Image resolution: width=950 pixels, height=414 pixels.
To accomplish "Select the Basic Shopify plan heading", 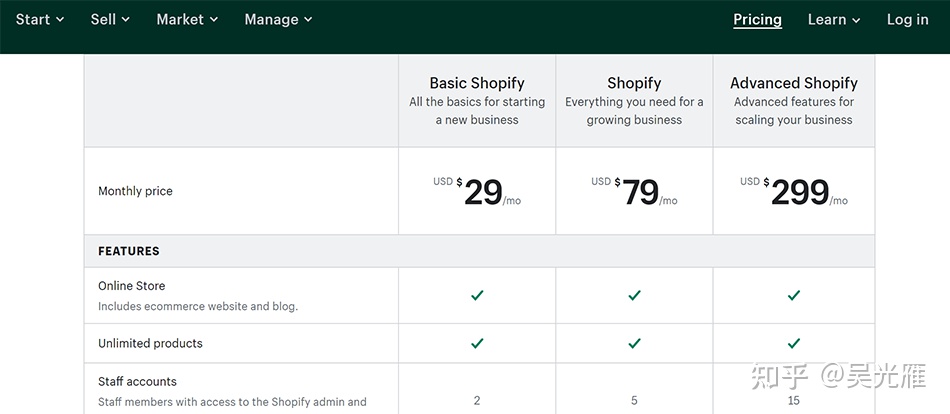I will pyautogui.click(x=477, y=83).
